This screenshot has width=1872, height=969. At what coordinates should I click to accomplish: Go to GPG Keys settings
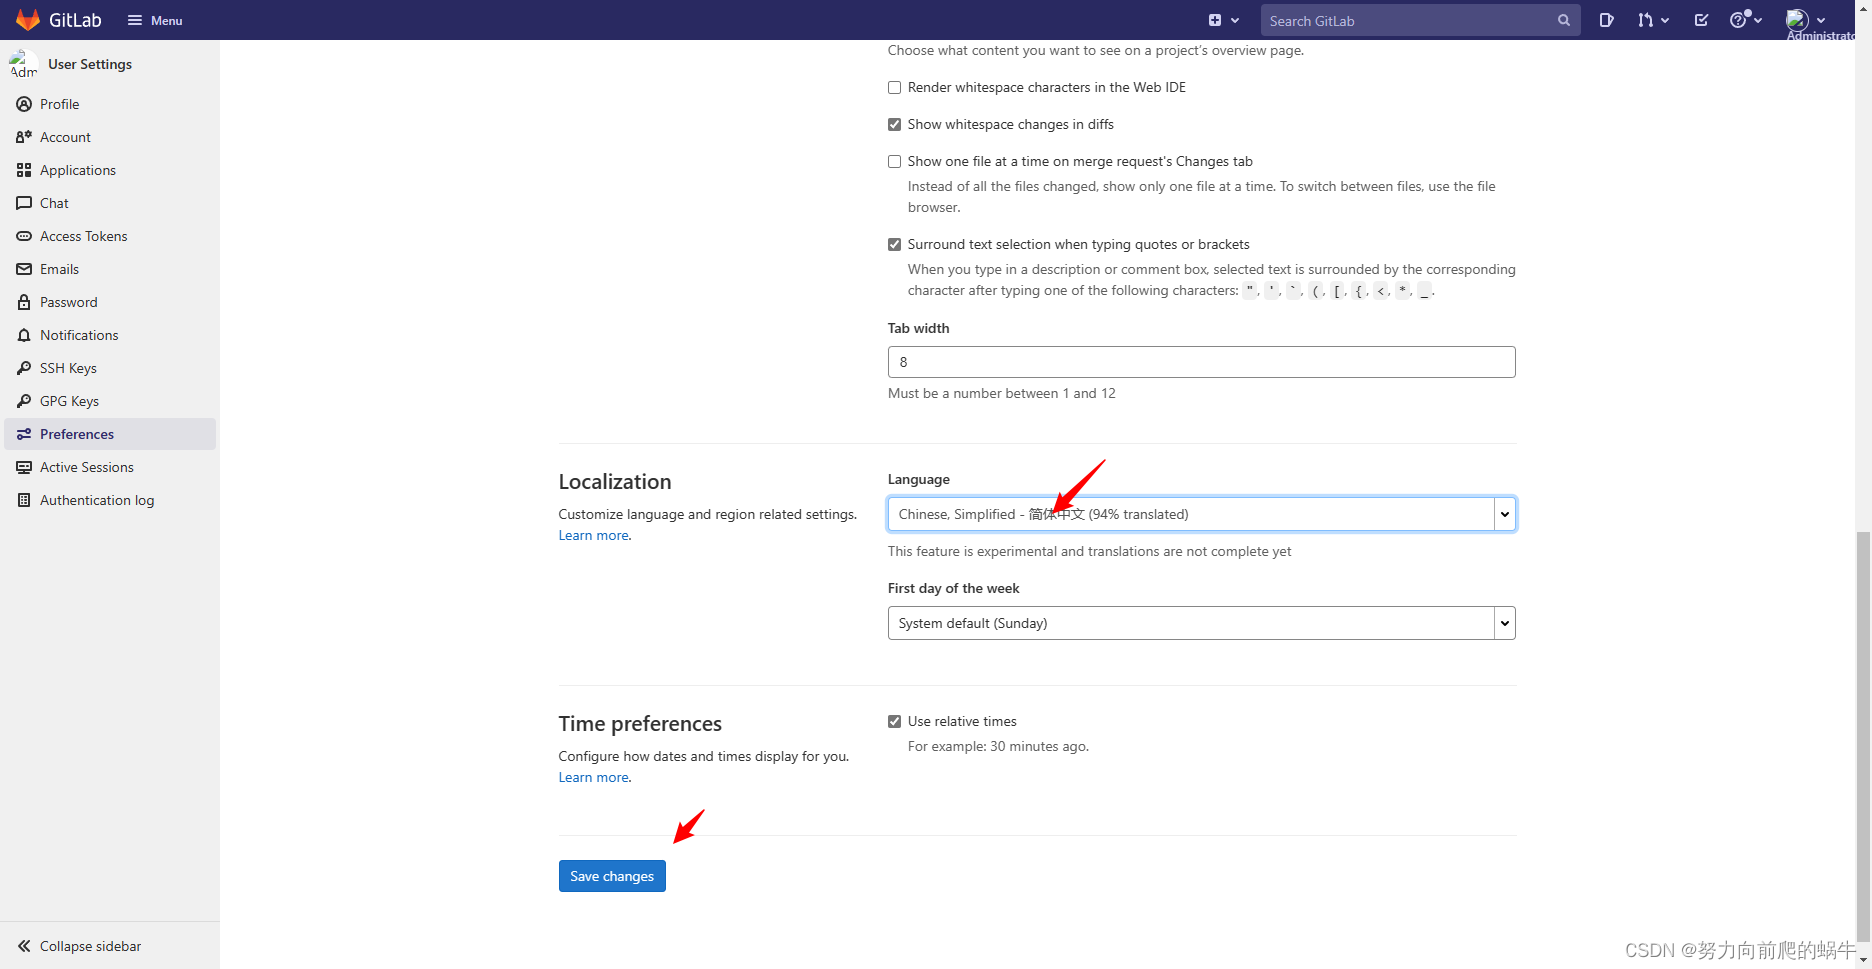(110, 401)
